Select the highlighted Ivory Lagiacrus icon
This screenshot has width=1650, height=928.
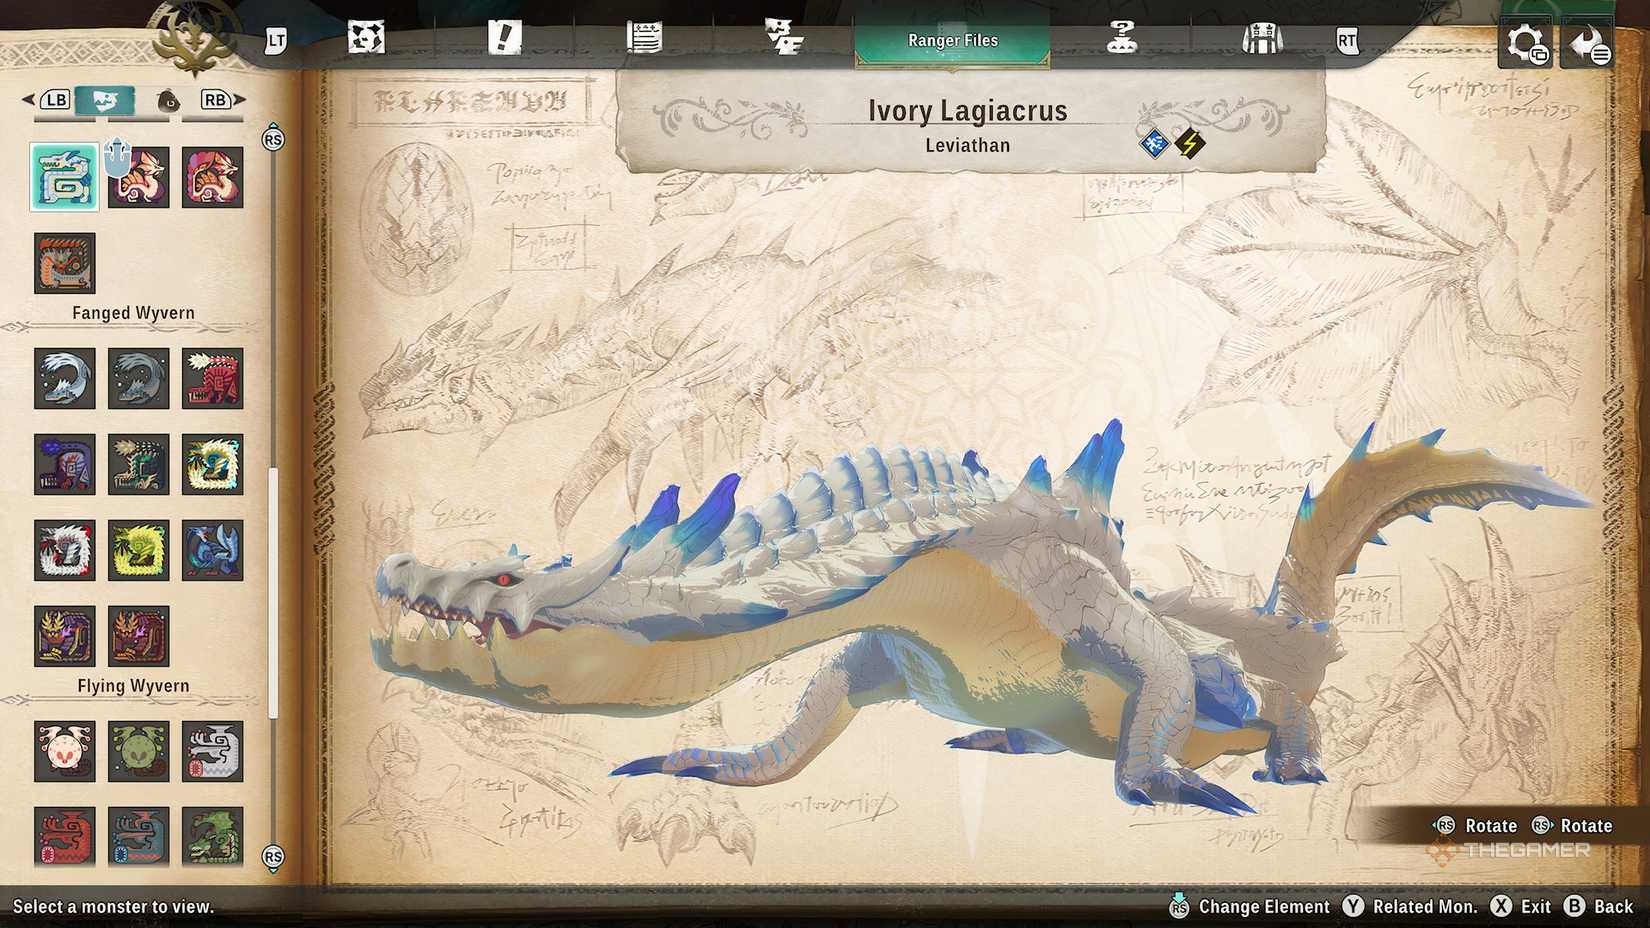(65, 177)
